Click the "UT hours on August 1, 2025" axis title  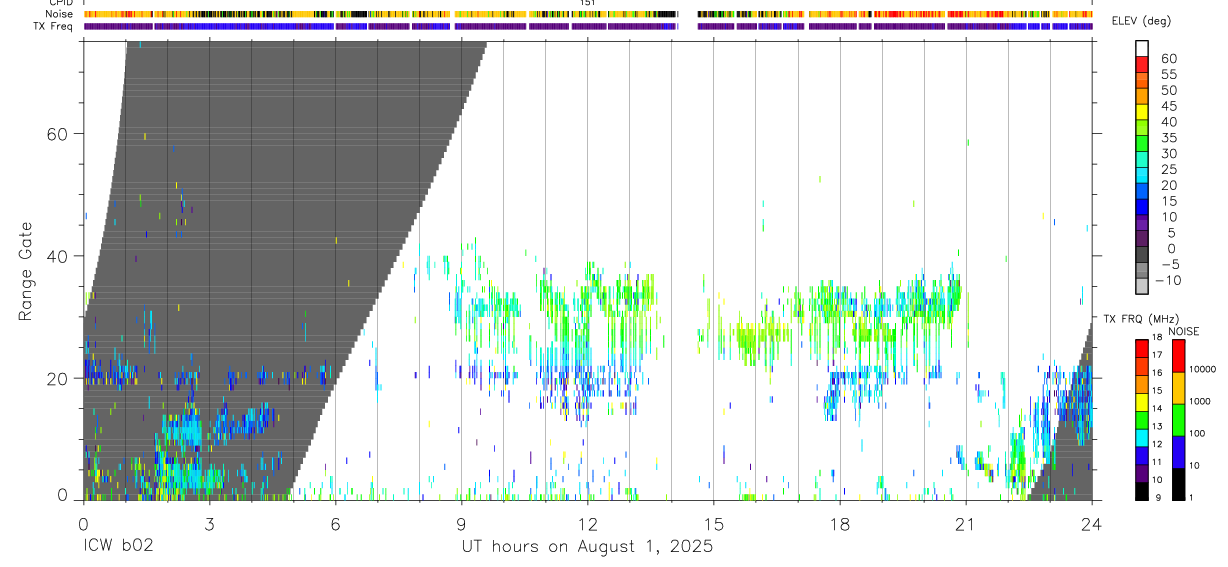pos(586,547)
